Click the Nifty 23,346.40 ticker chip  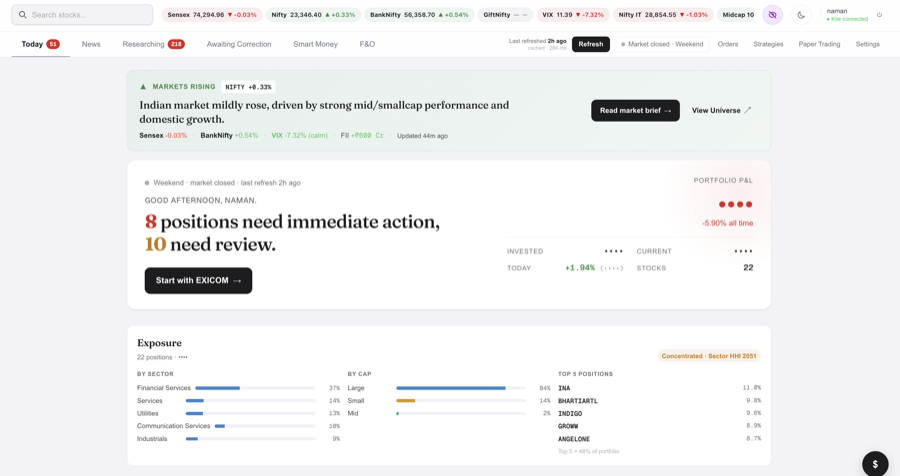click(x=313, y=15)
